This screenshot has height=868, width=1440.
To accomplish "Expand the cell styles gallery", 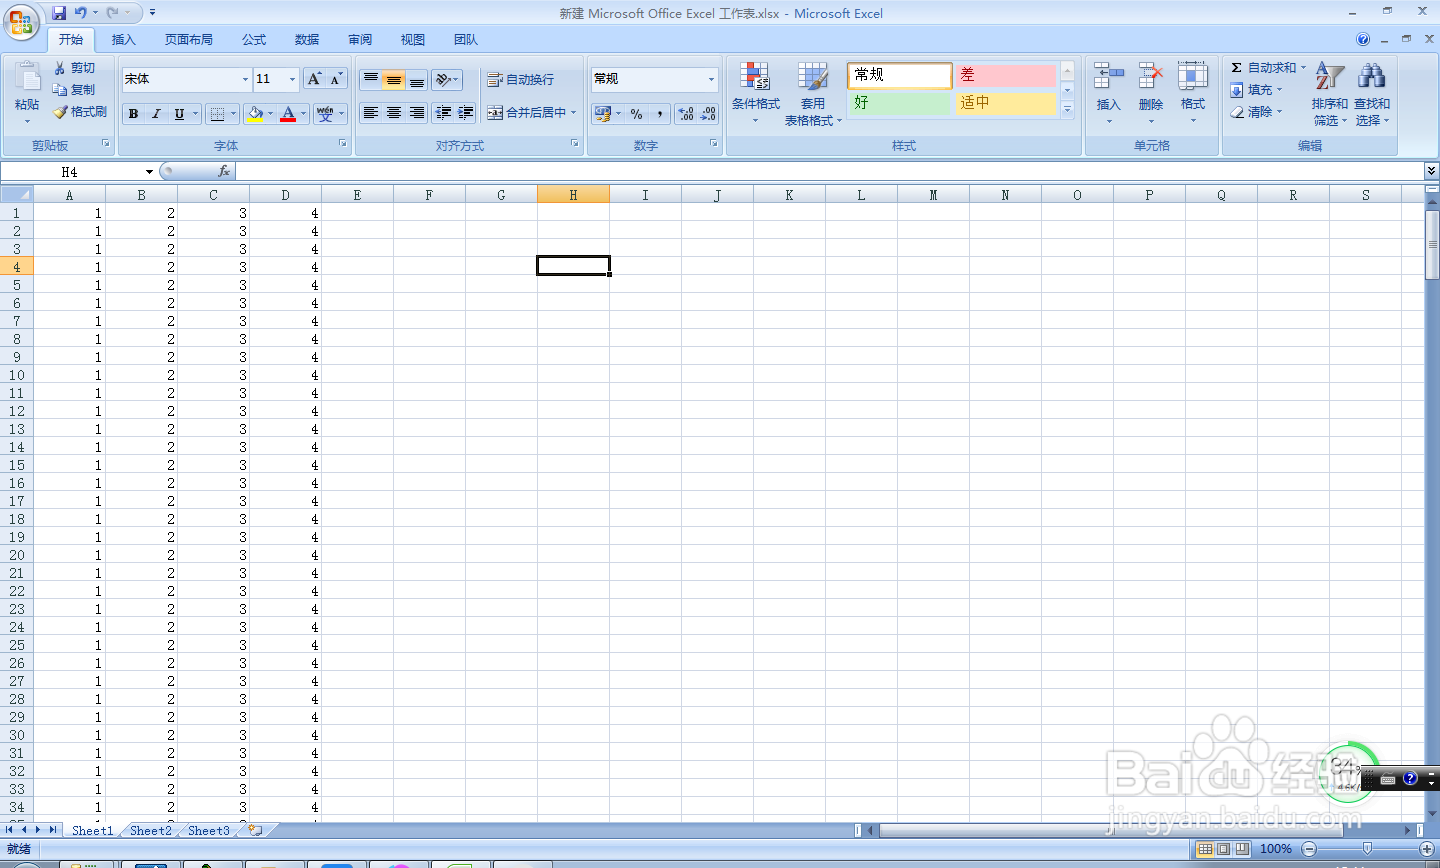I will click(1067, 109).
